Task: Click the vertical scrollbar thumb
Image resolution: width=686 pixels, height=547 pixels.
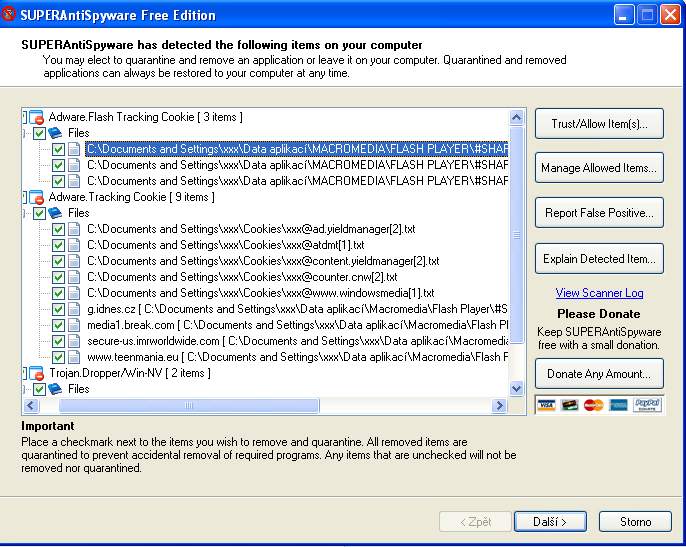Action: click(x=517, y=235)
